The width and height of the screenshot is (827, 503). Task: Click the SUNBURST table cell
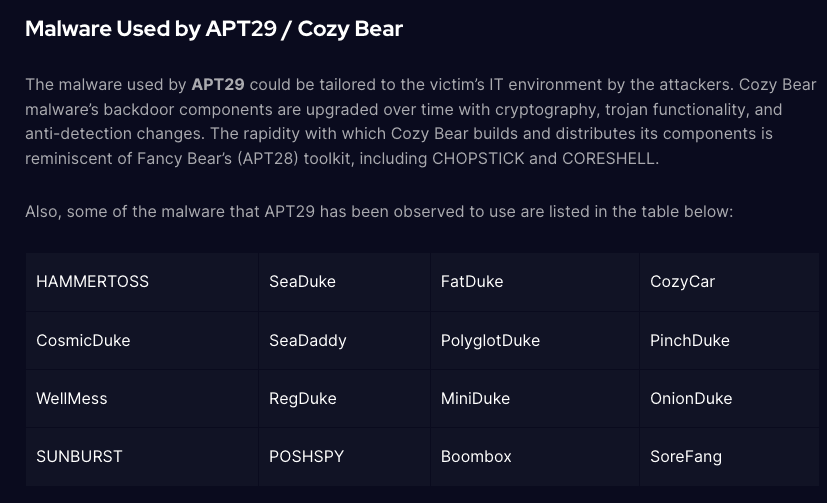click(x=79, y=456)
